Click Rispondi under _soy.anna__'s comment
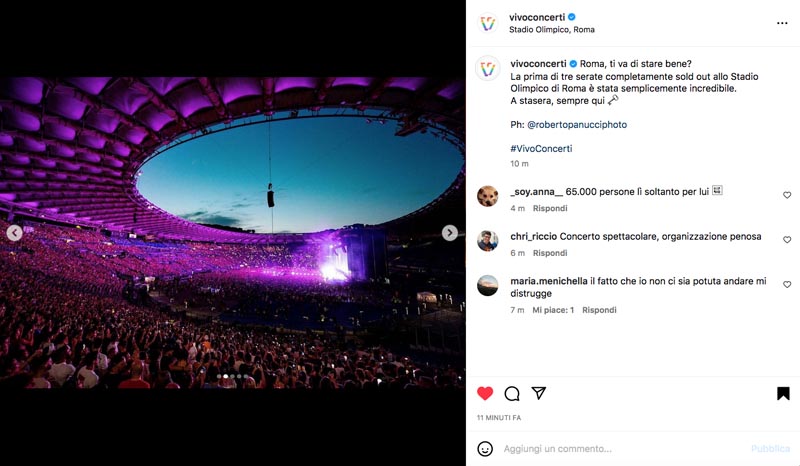 click(x=550, y=208)
